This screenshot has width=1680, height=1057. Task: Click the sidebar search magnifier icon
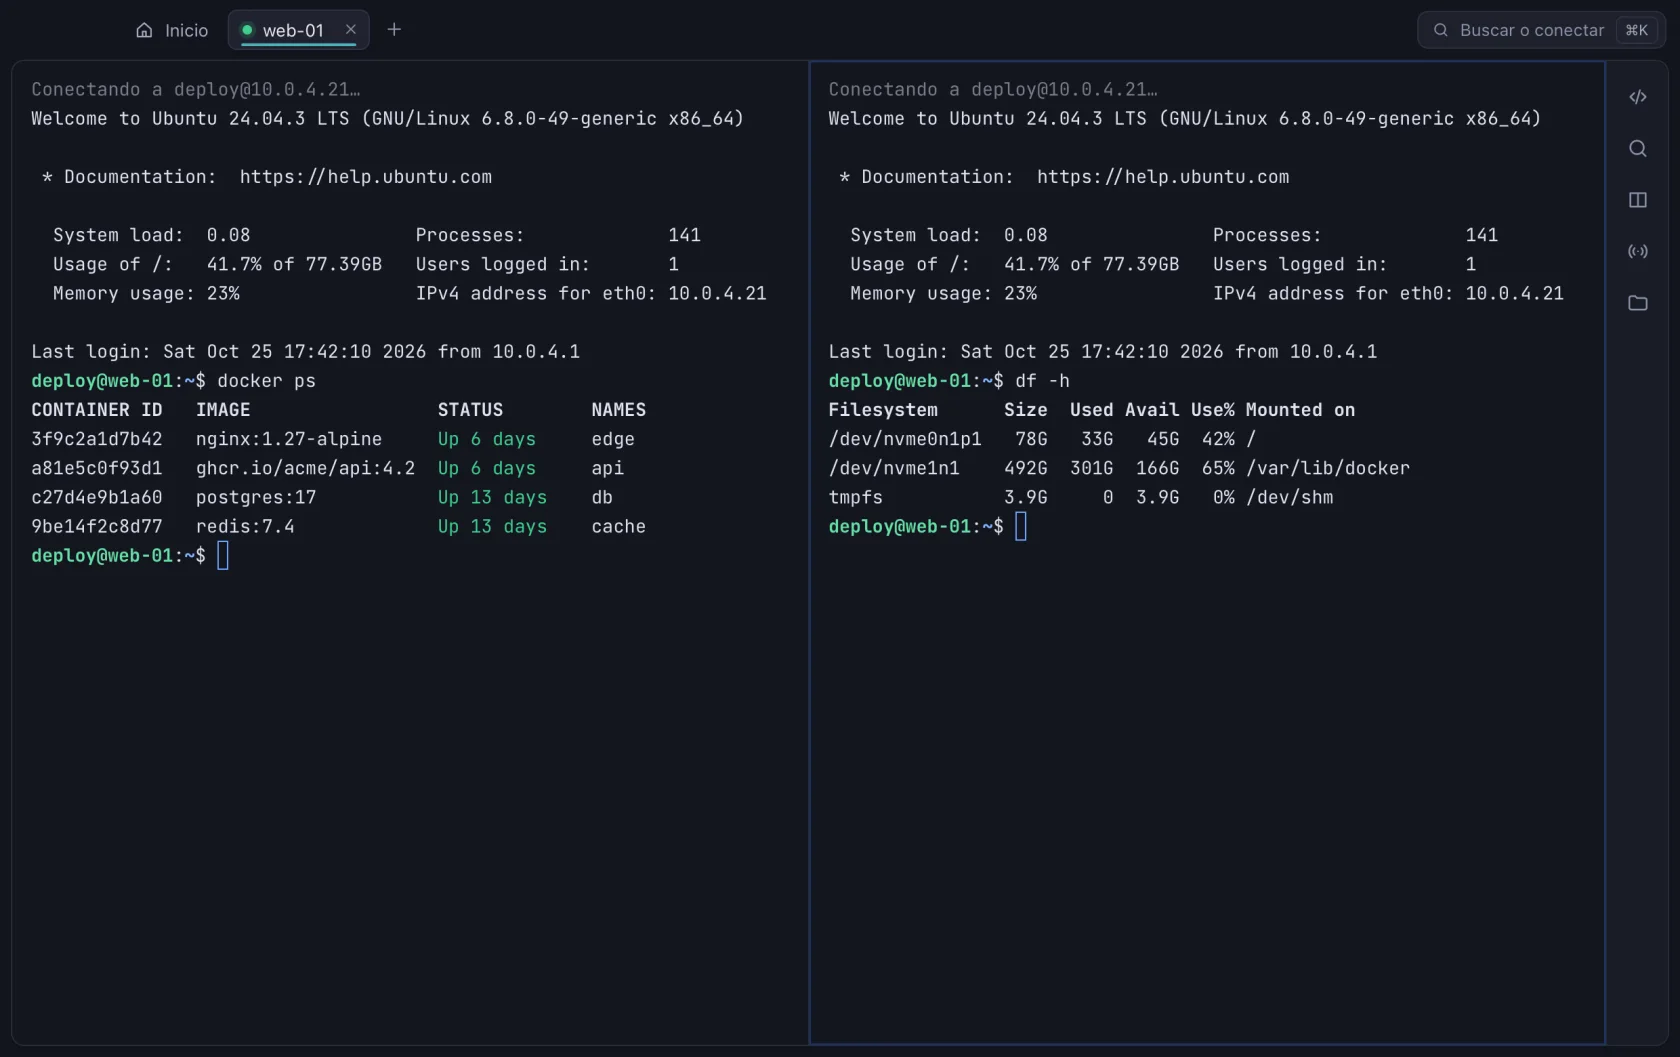click(1637, 148)
